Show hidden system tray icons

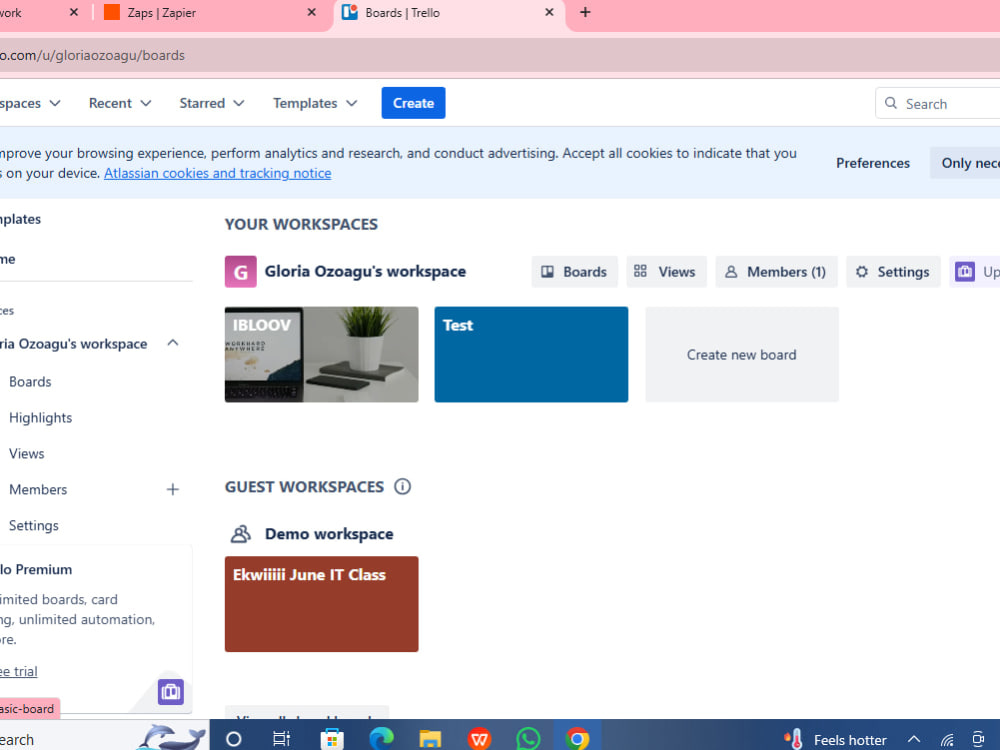914,739
